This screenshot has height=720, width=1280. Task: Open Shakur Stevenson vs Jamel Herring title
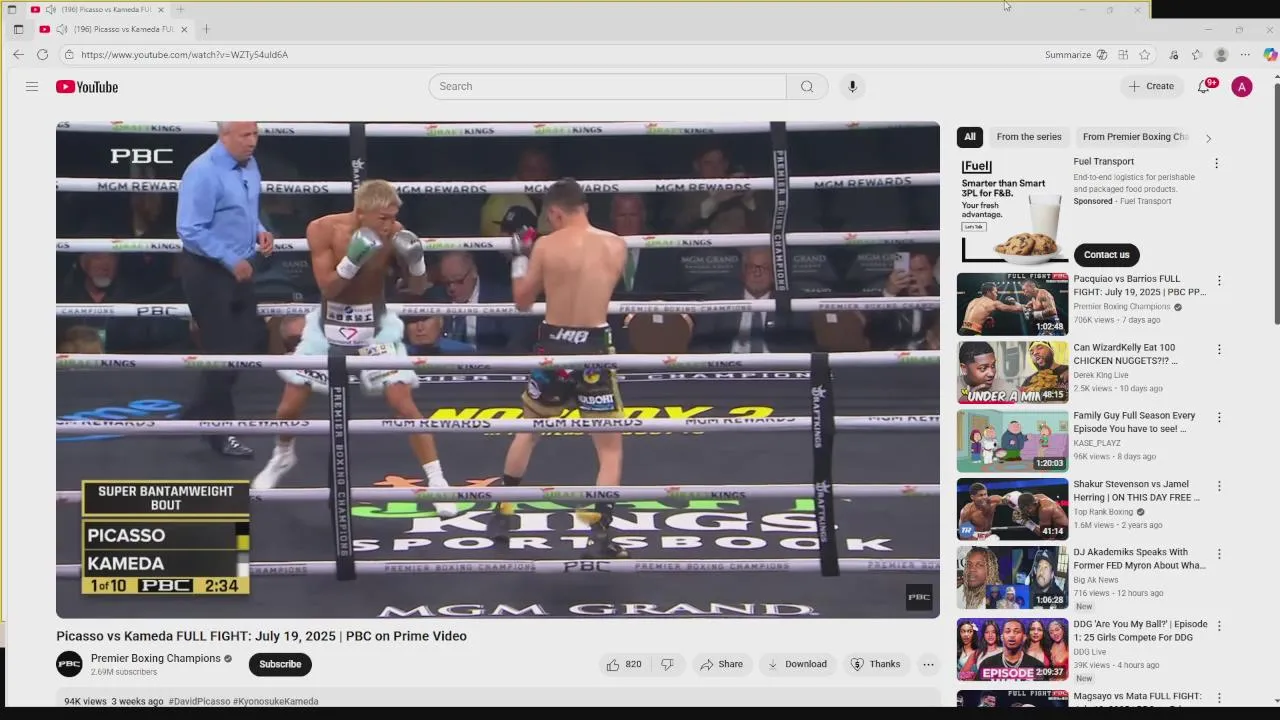click(x=1137, y=490)
